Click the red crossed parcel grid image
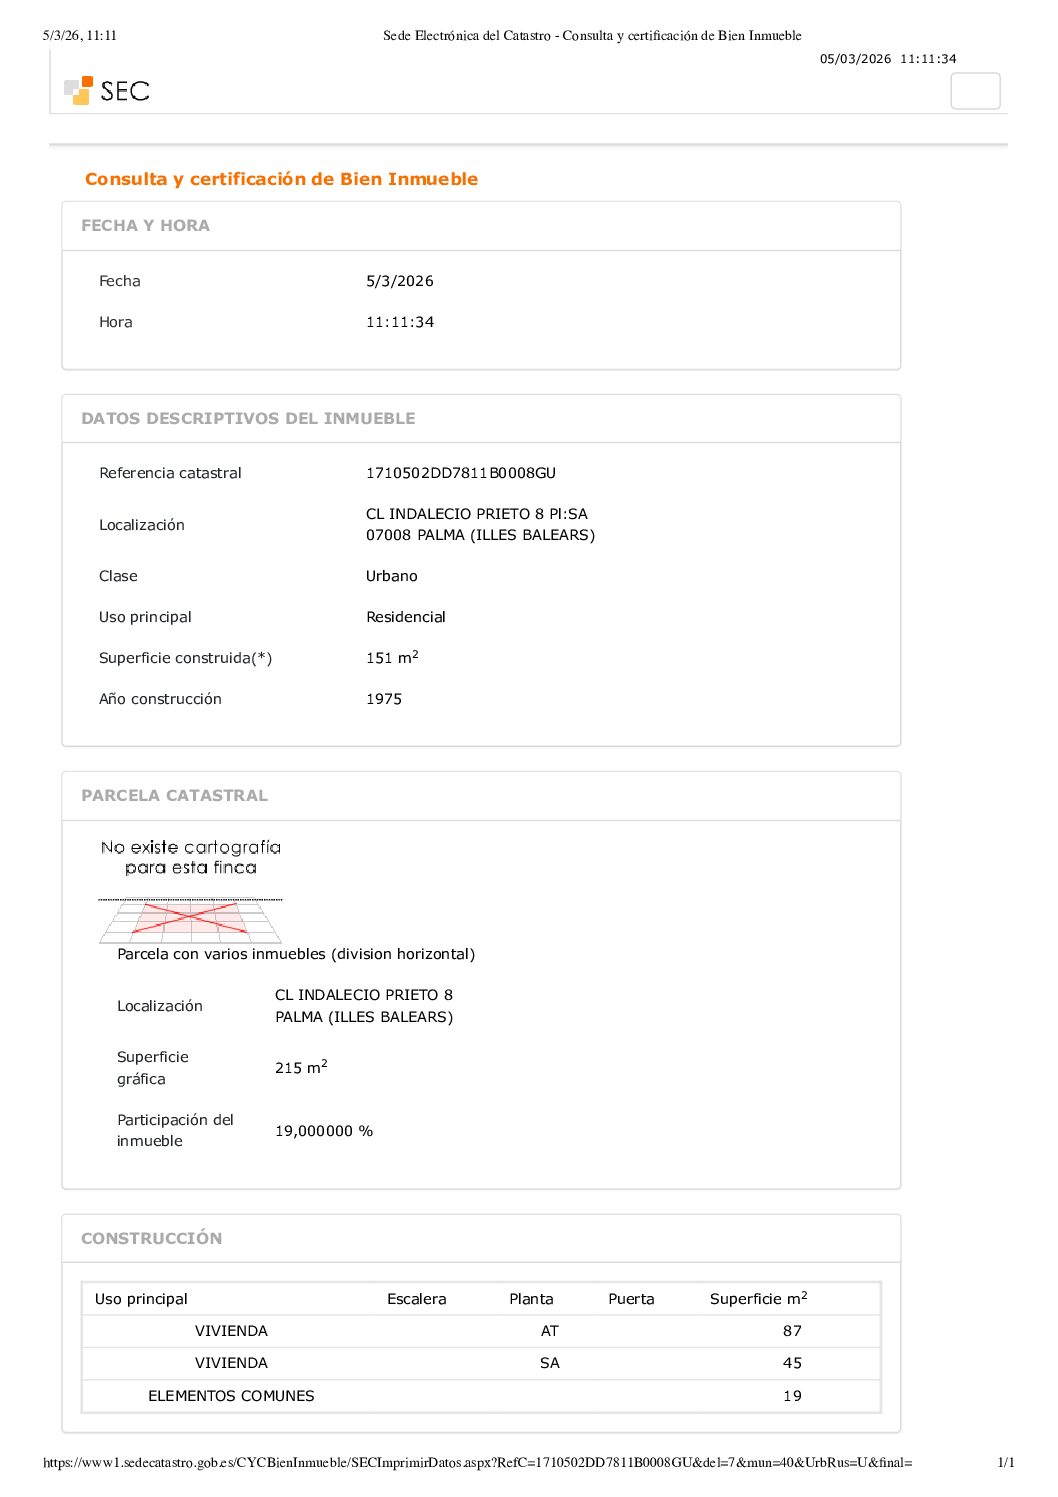Image resolution: width=1058 pixels, height=1497 pixels. tap(190, 920)
